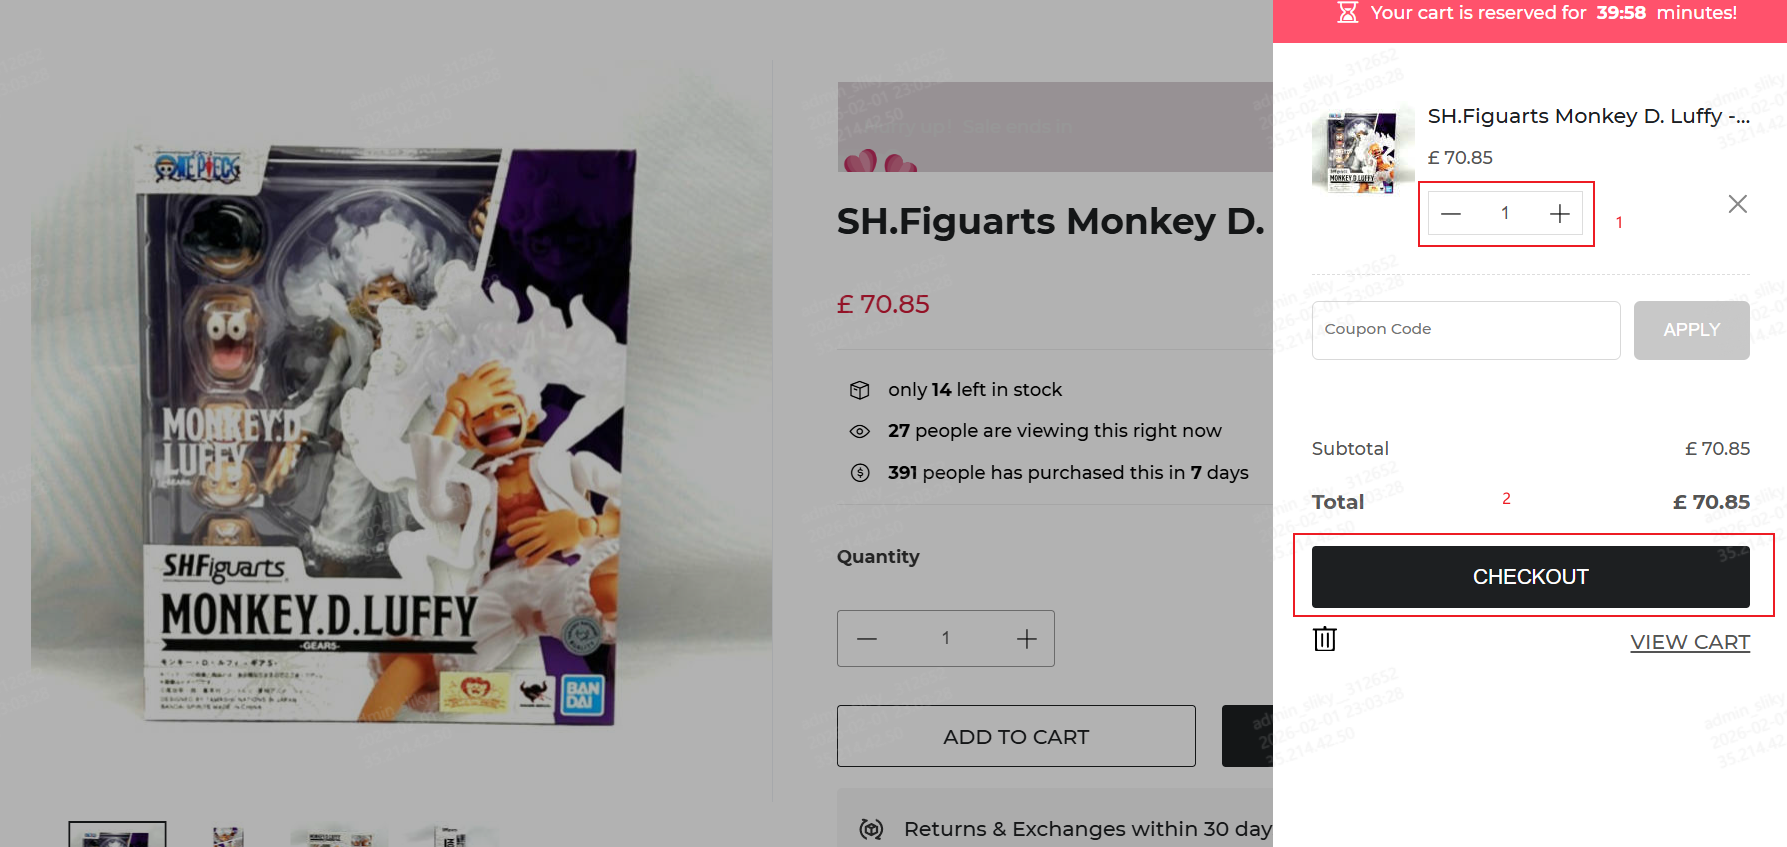Increase product page quantity with plus
Screen dimensions: 1787x847
pyautogui.click(x=1026, y=639)
